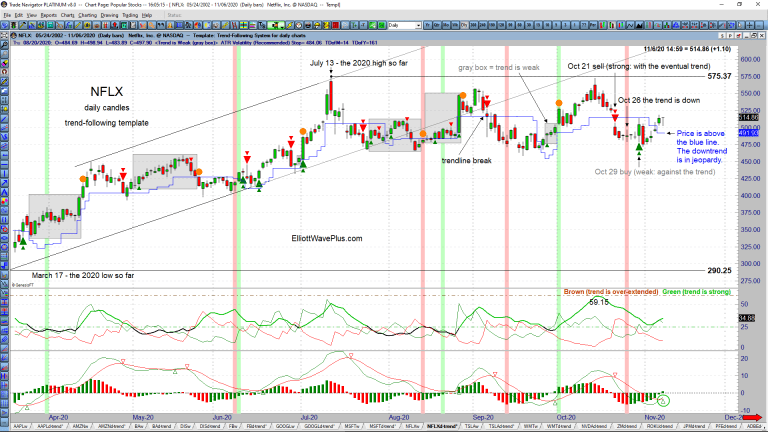Switch to the WMTw tab

[530, 427]
